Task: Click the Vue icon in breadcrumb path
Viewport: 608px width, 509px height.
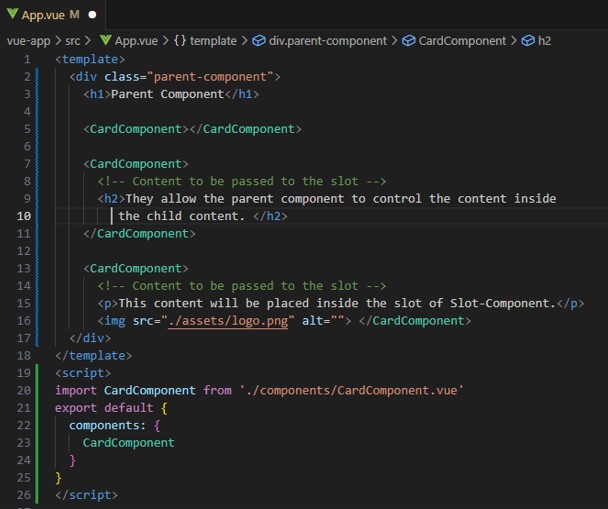Action: [x=105, y=40]
